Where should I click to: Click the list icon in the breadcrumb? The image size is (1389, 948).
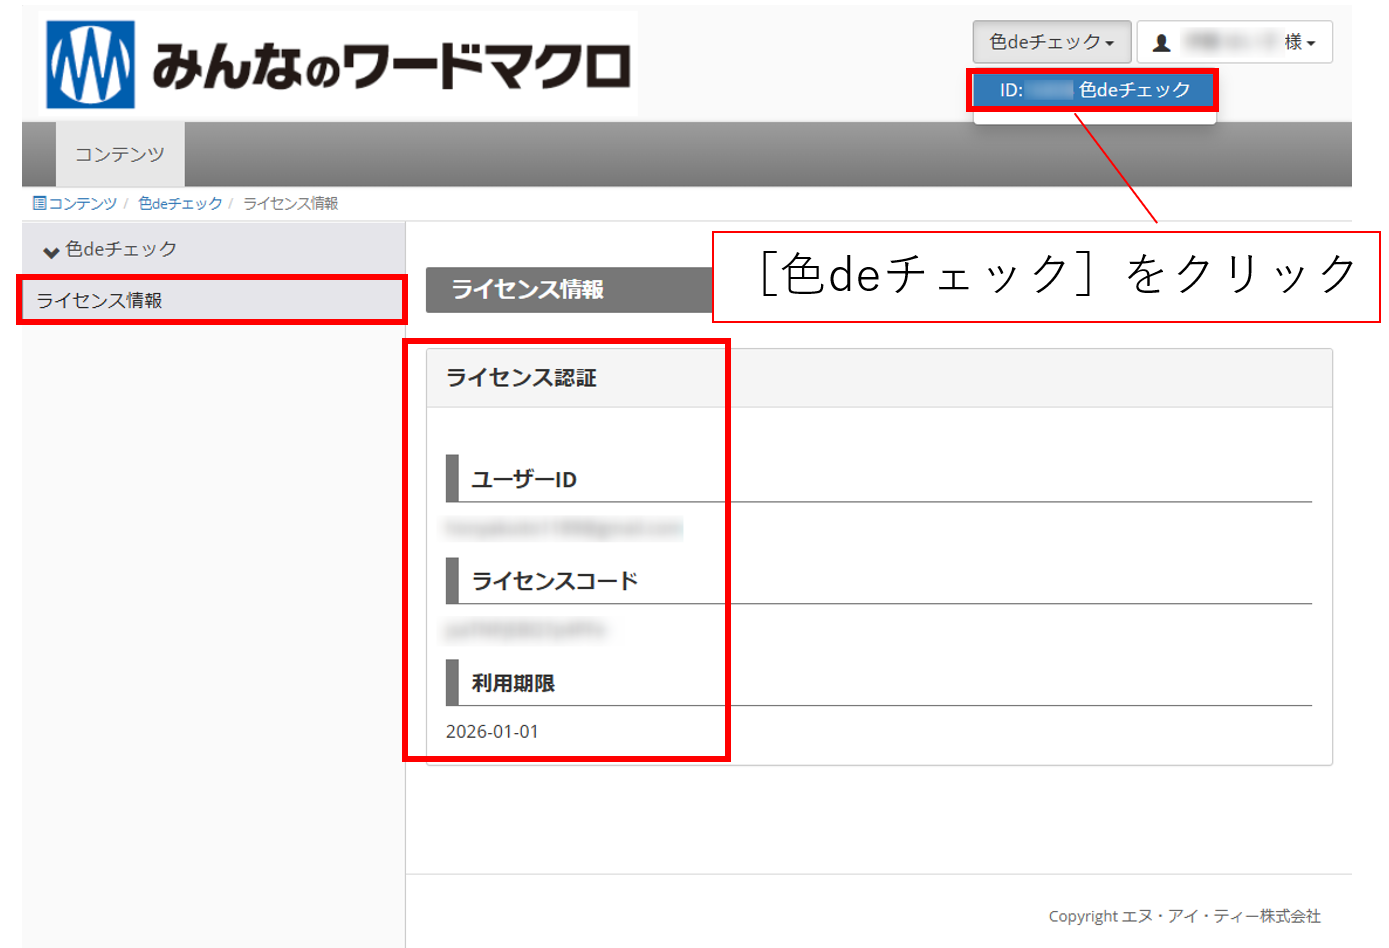[39, 203]
